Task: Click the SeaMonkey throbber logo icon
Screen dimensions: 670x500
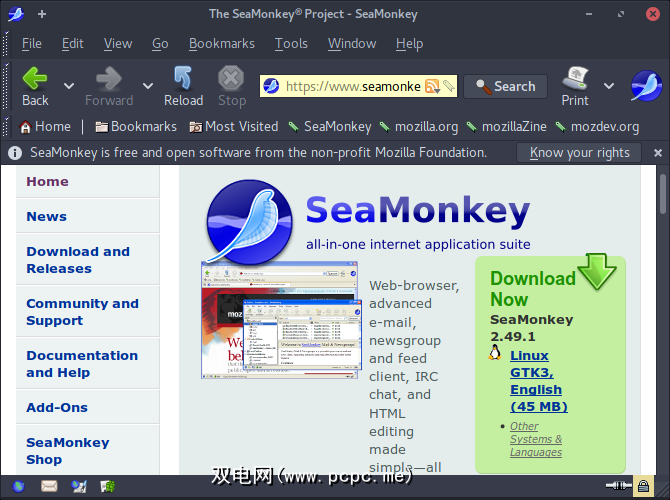Action: (646, 86)
